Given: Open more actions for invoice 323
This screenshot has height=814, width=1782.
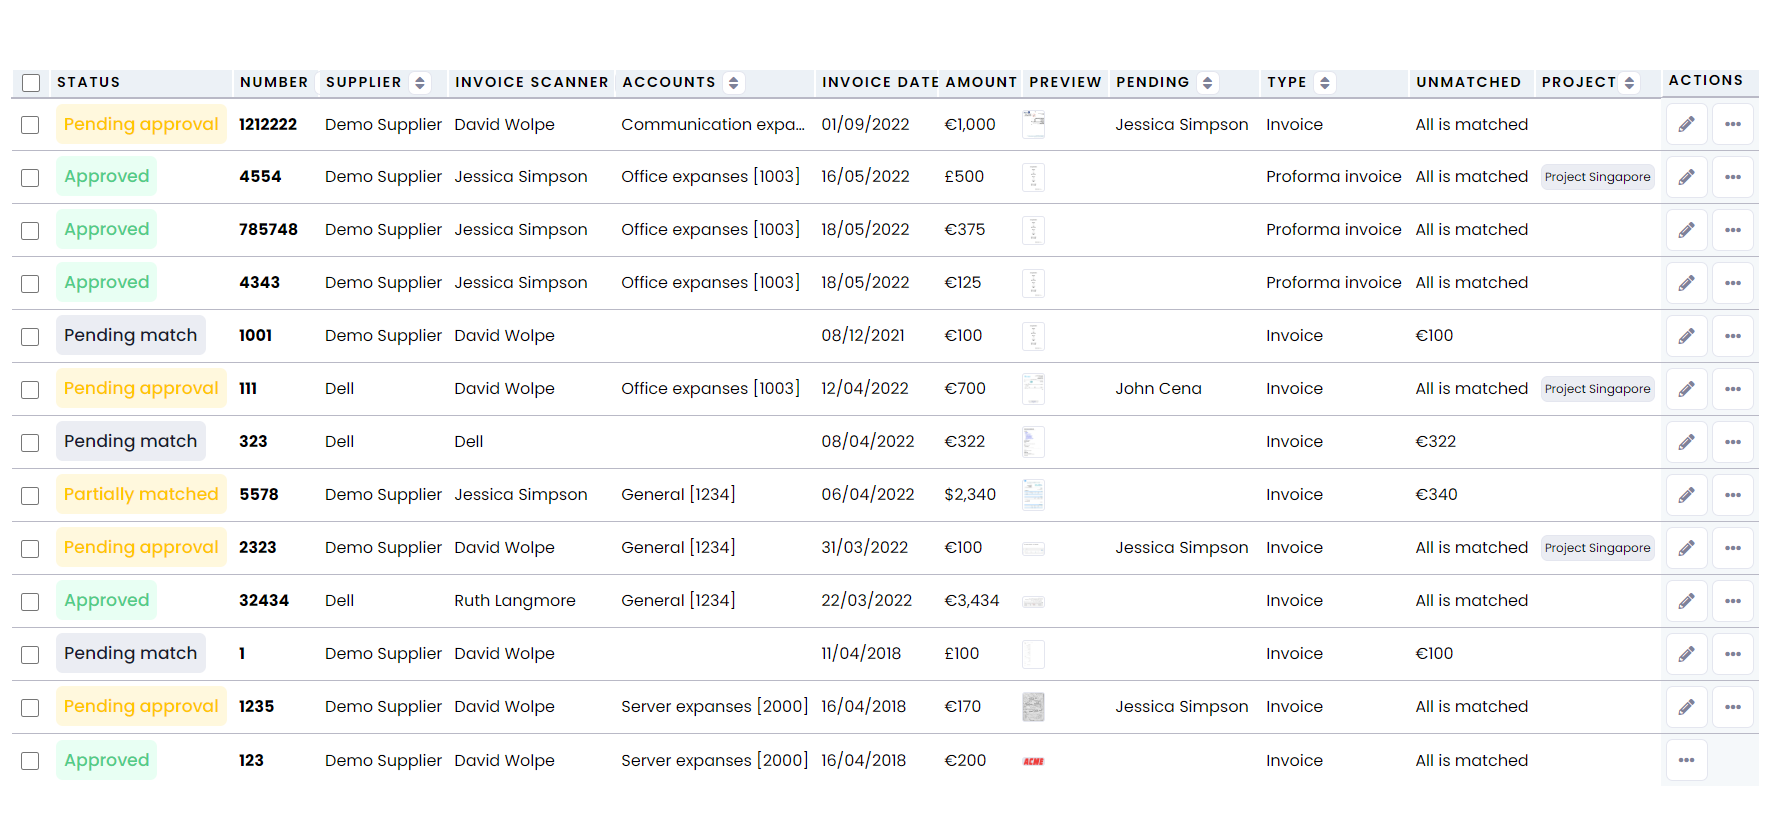Looking at the screenshot, I should pyautogui.click(x=1733, y=442).
